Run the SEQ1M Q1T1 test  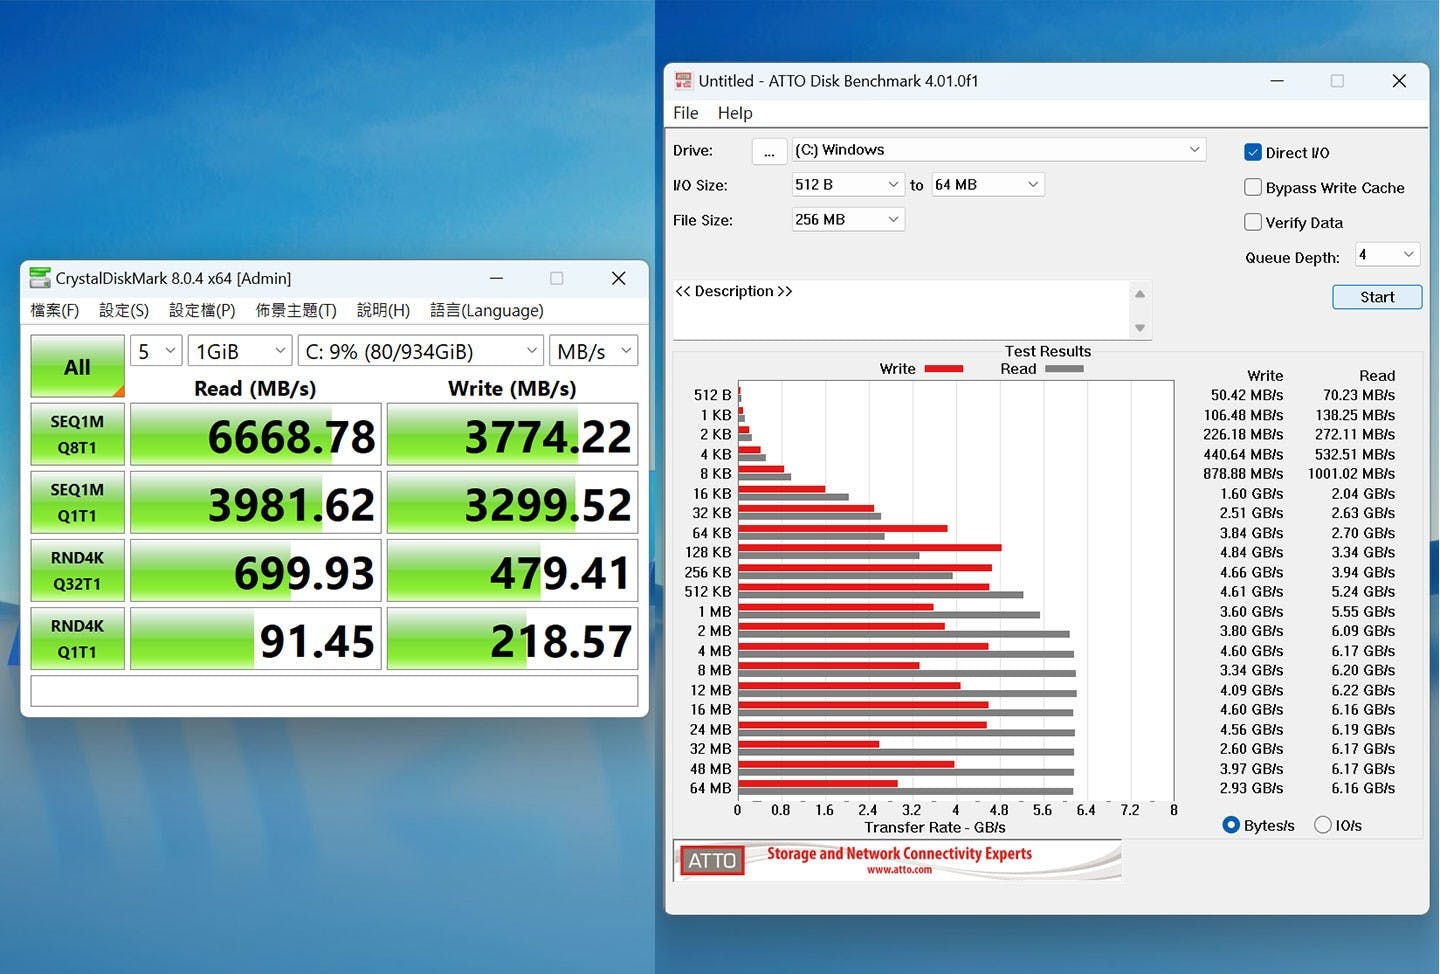pyautogui.click(x=77, y=502)
